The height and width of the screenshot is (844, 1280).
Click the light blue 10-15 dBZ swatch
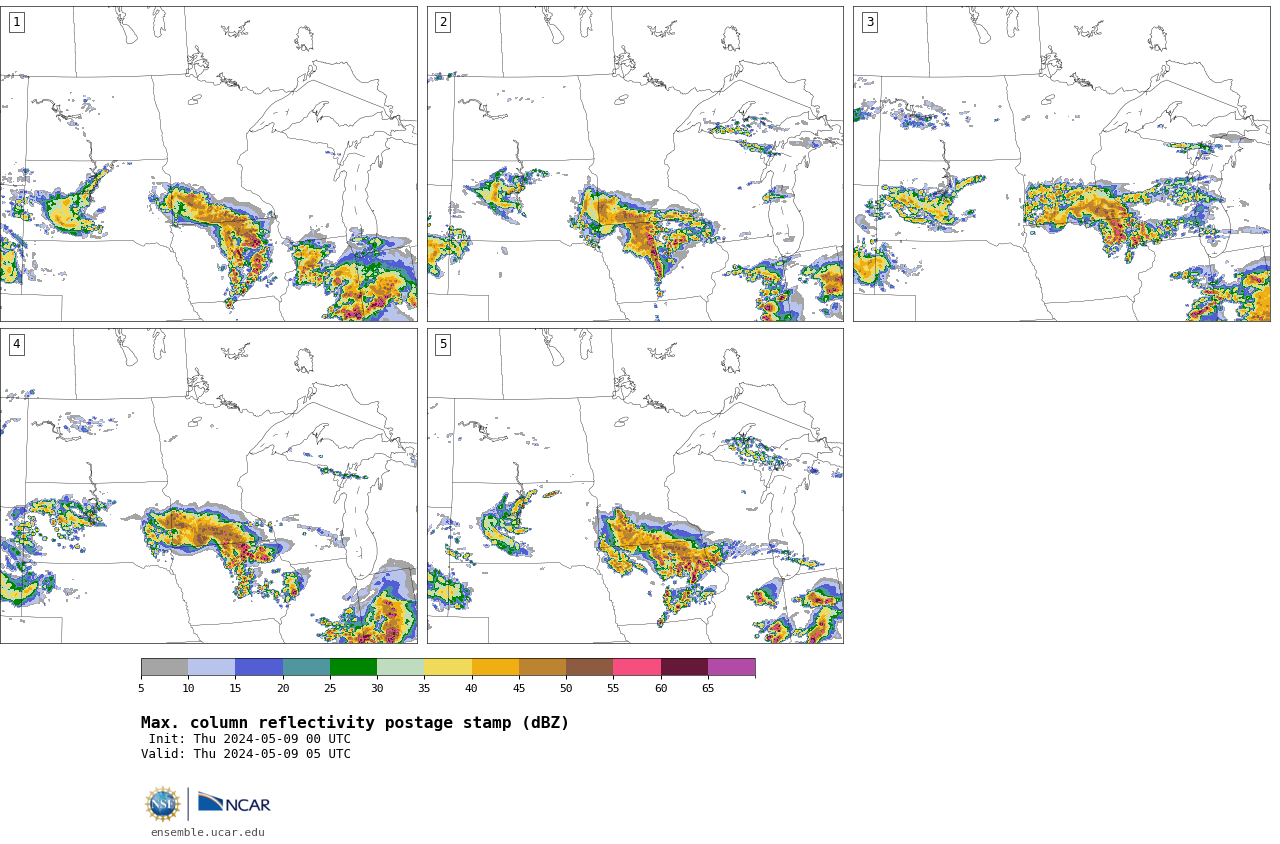(211, 667)
